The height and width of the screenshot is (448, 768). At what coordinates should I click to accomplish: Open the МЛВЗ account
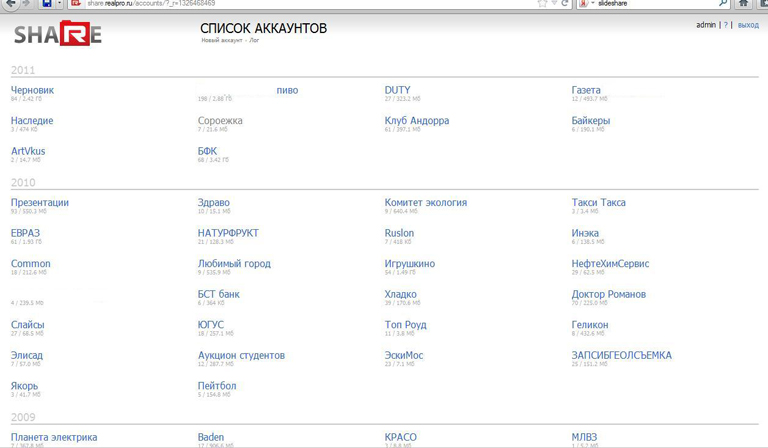tap(584, 437)
